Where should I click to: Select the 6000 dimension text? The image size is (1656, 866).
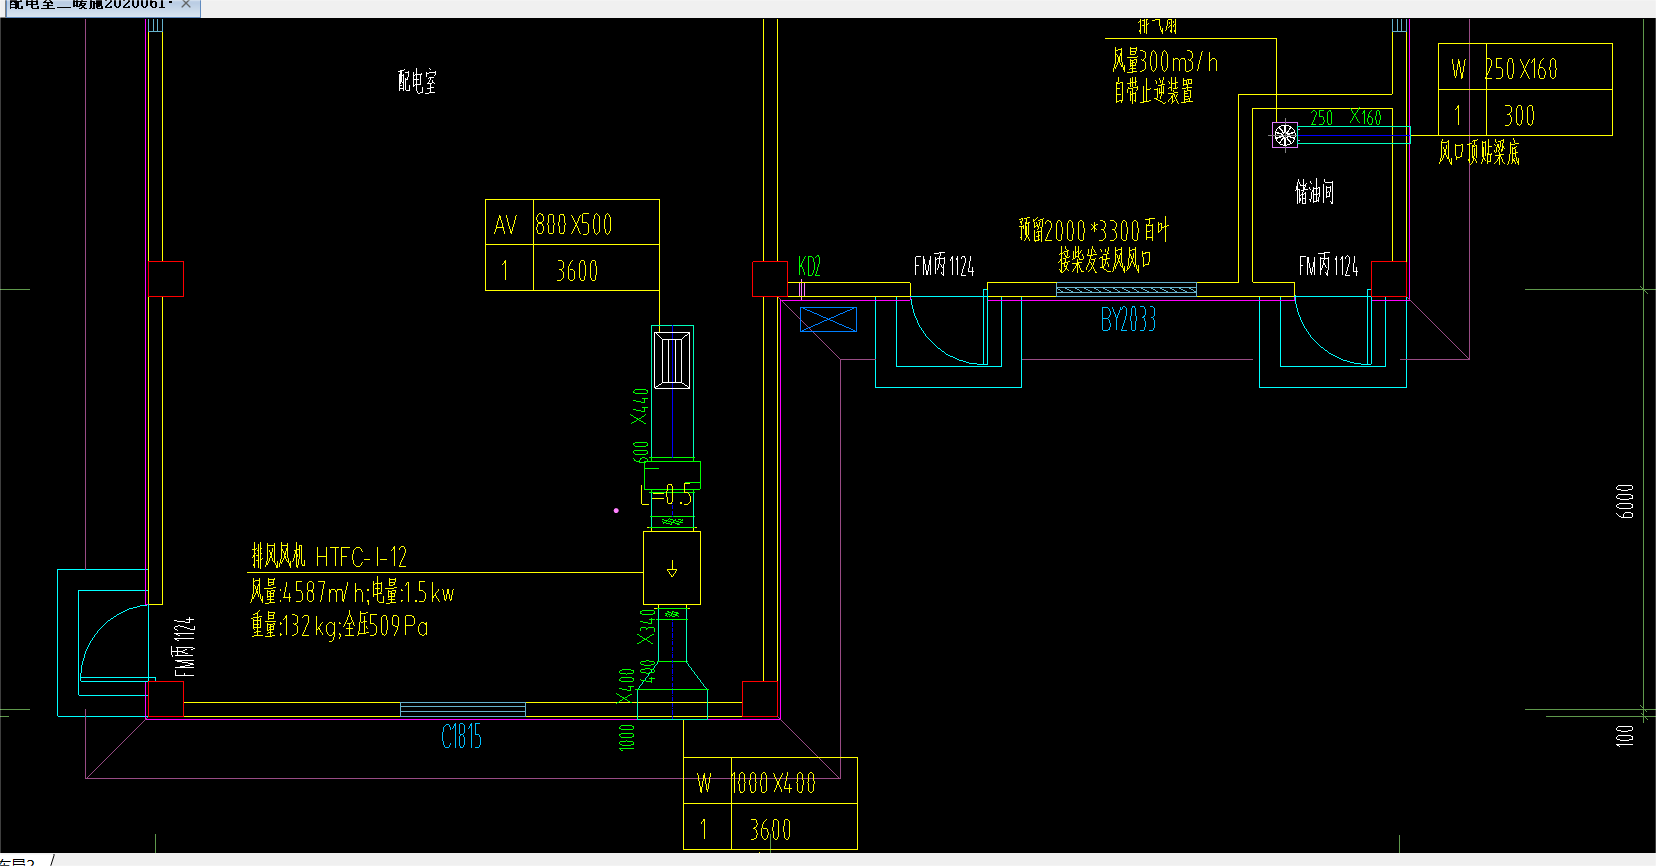click(x=1625, y=501)
